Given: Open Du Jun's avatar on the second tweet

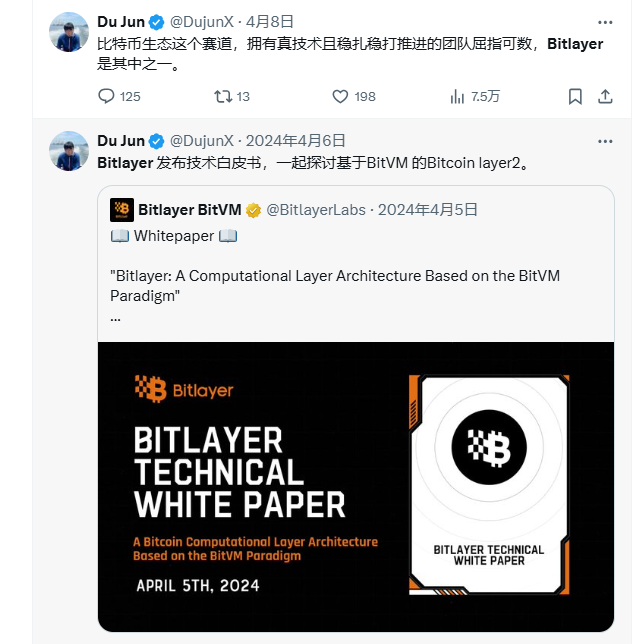Looking at the screenshot, I should pos(69,151).
